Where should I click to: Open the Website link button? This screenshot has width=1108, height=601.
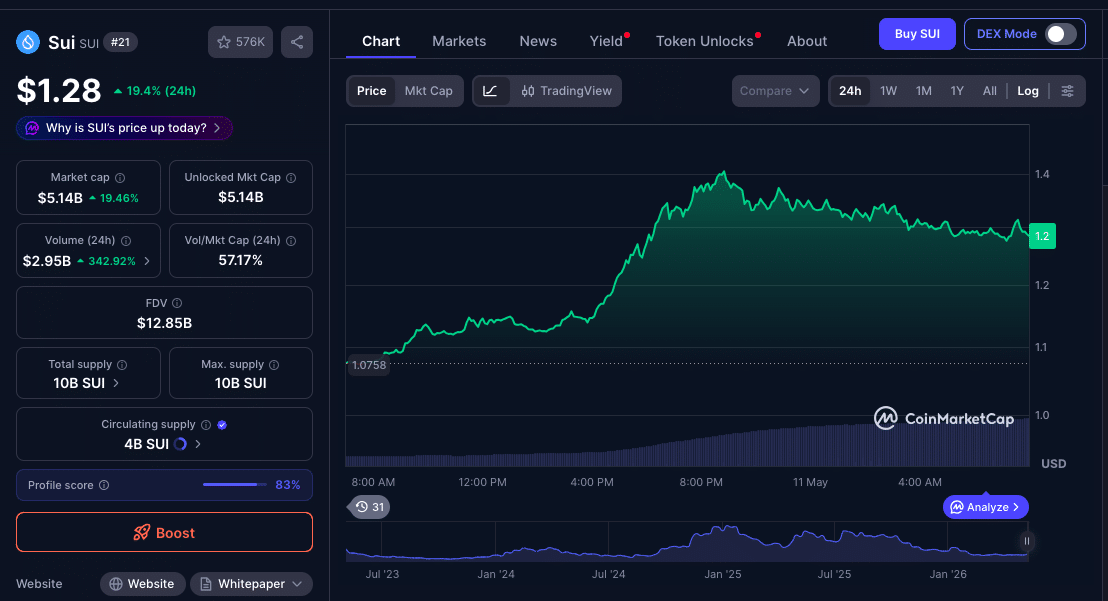(142, 584)
